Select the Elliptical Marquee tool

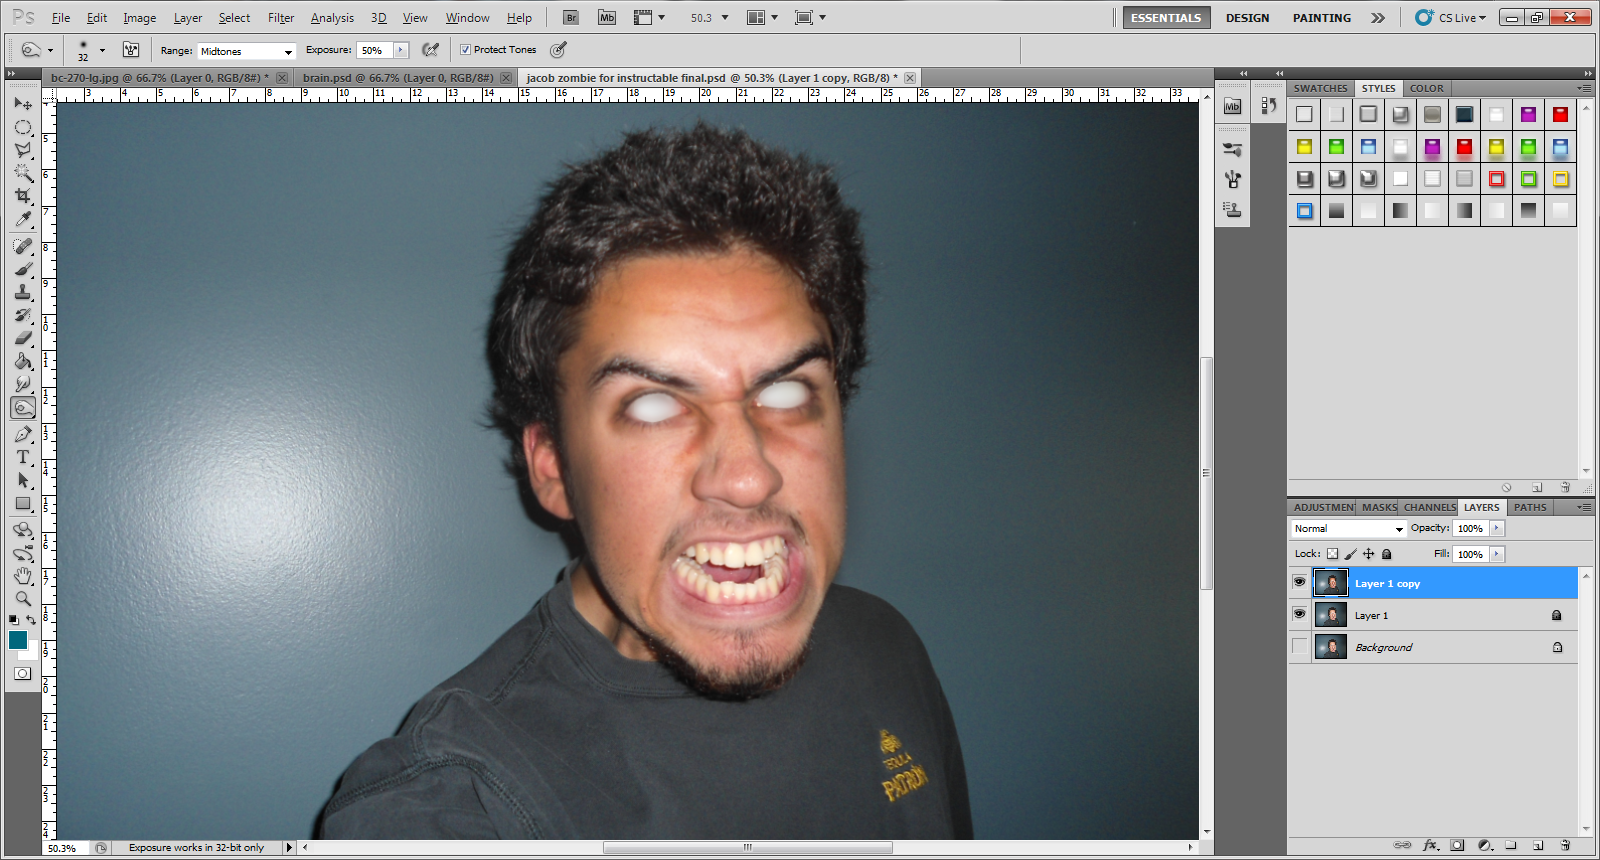point(23,127)
